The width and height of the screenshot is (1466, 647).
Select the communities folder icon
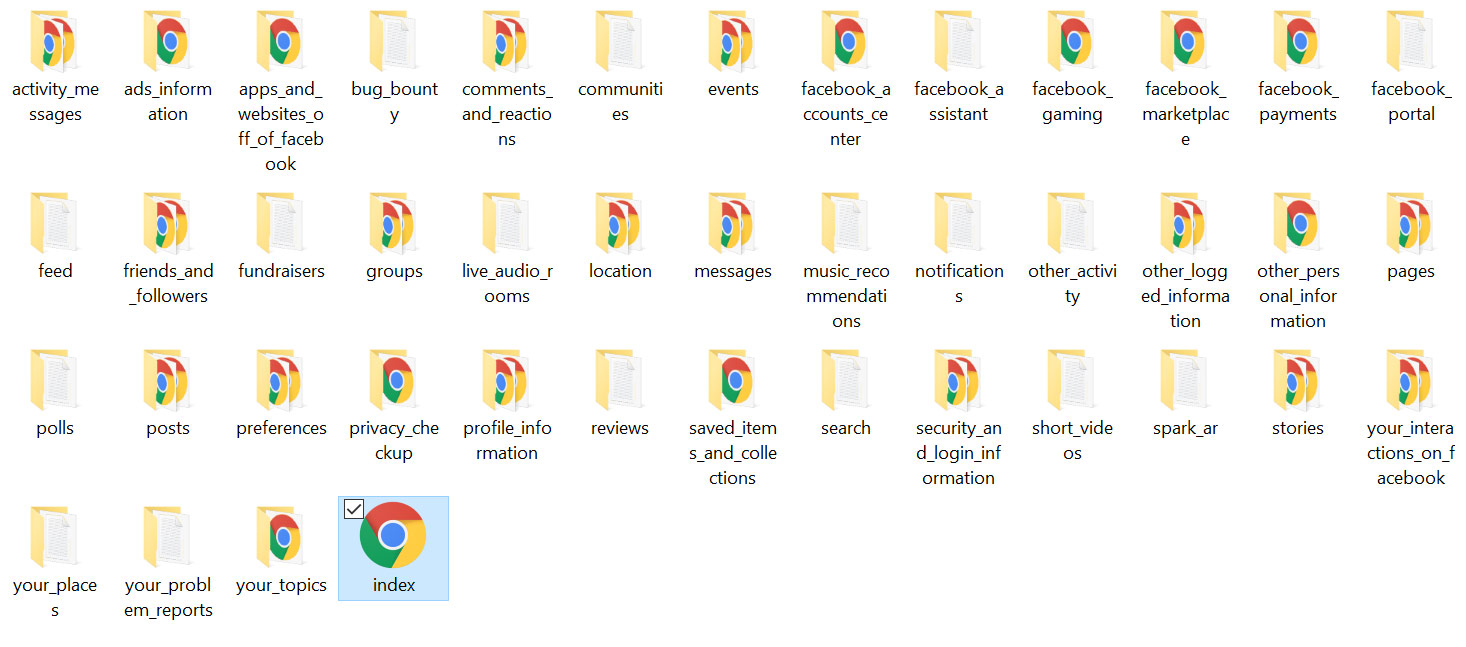620,41
